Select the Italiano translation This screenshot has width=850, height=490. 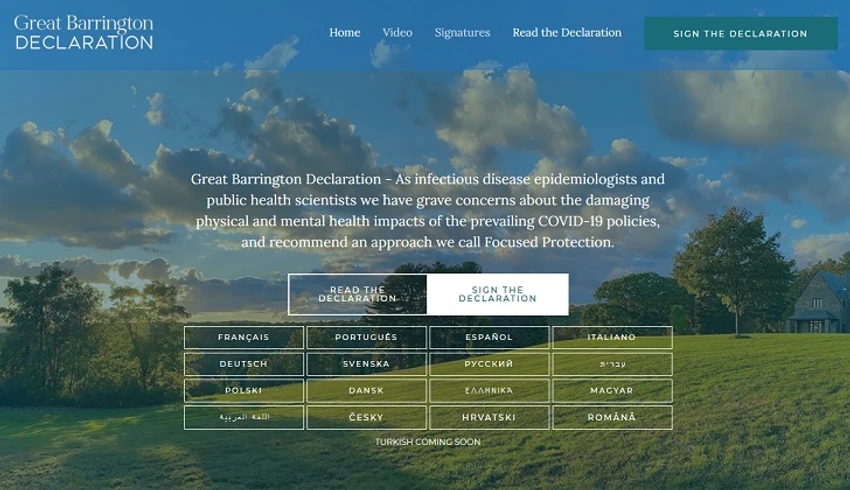tap(612, 337)
